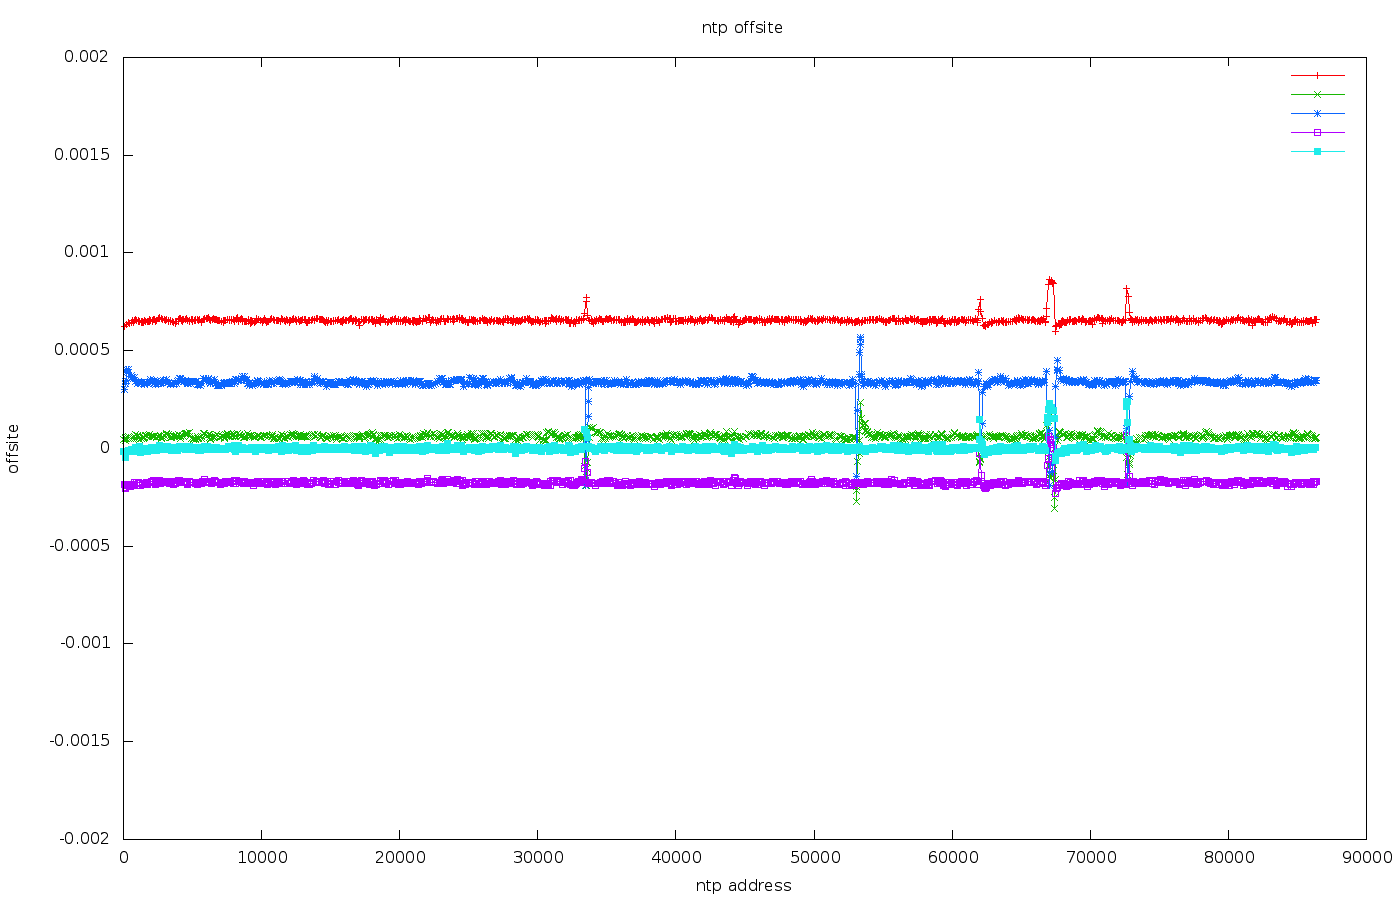Viewport: 1400px width, 900px height.
Task: Click the 0.001 y-axis tick label
Action: 86,252
